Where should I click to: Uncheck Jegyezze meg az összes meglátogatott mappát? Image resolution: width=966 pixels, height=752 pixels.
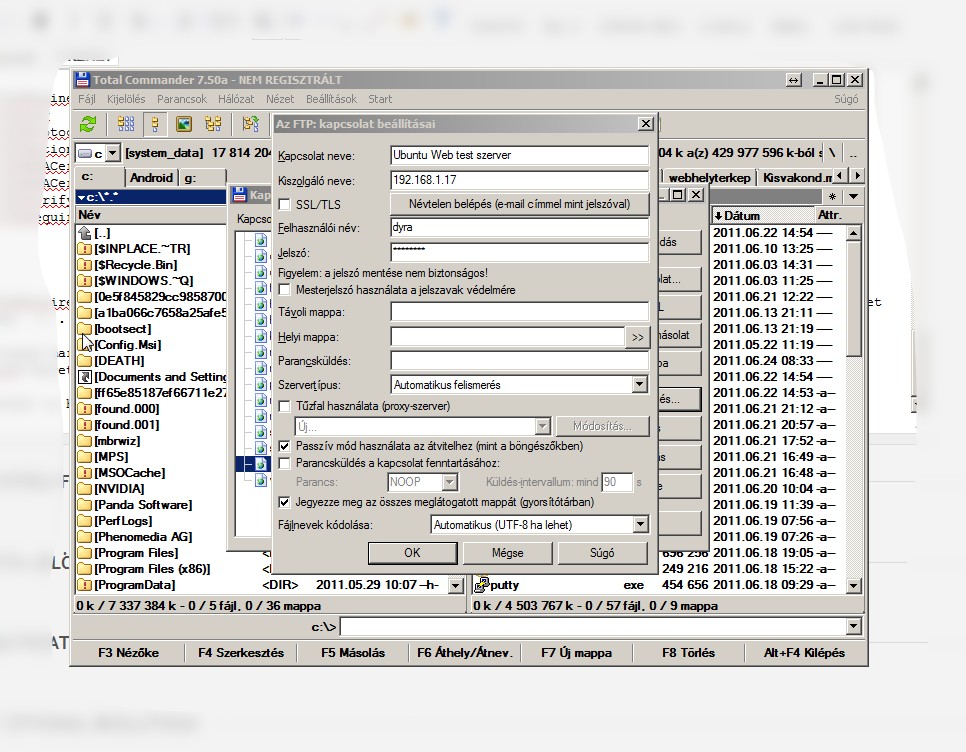pos(285,502)
